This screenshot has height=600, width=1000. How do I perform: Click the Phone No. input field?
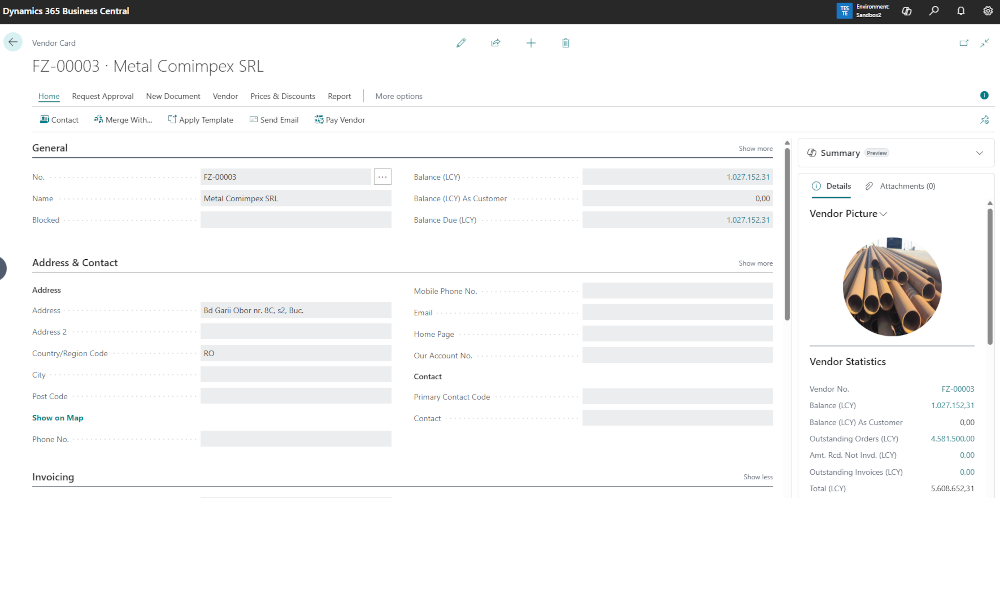pyautogui.click(x=296, y=439)
